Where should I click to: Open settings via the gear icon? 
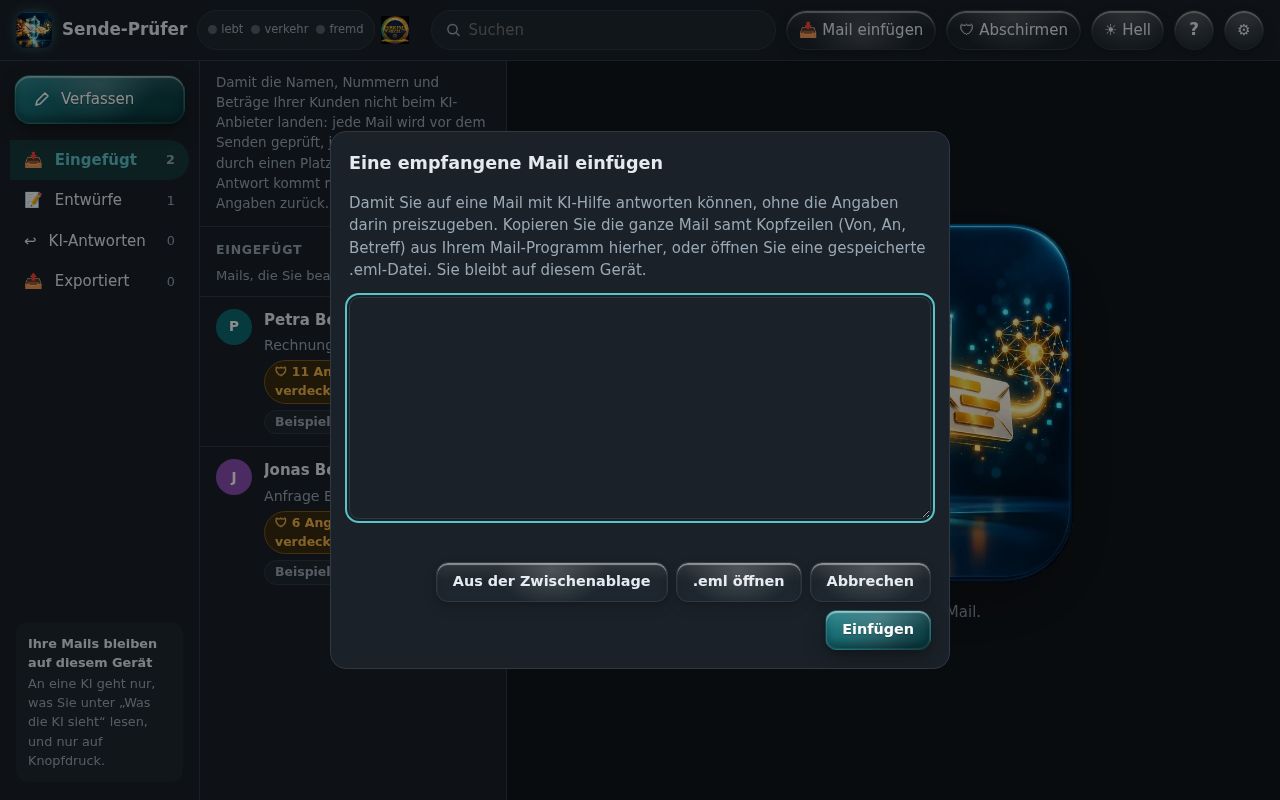(1244, 30)
